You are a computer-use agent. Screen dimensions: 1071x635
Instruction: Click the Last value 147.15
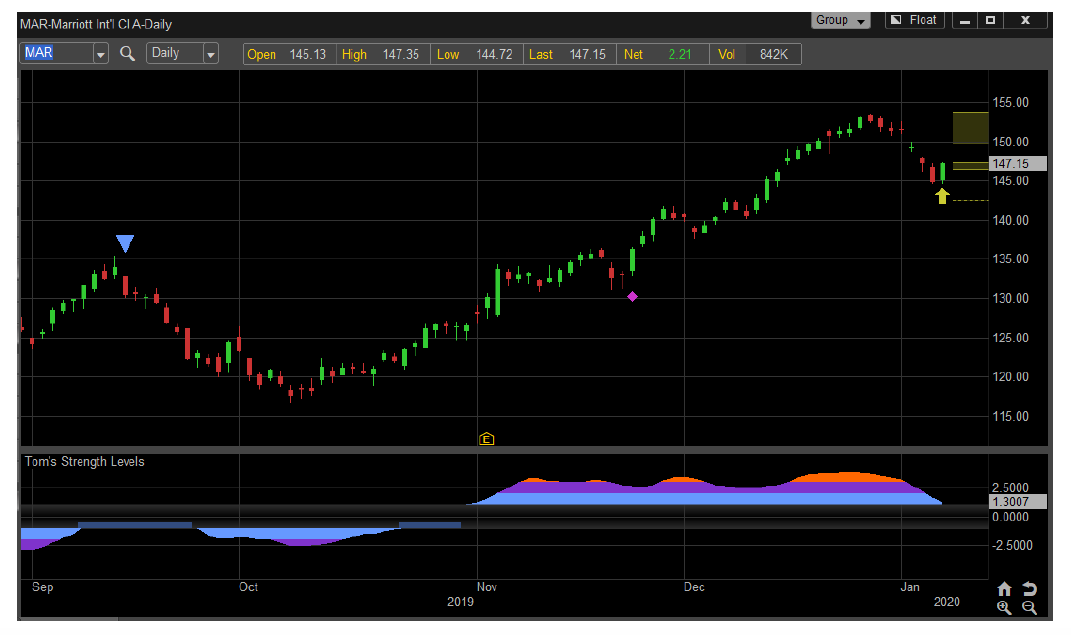tap(587, 55)
